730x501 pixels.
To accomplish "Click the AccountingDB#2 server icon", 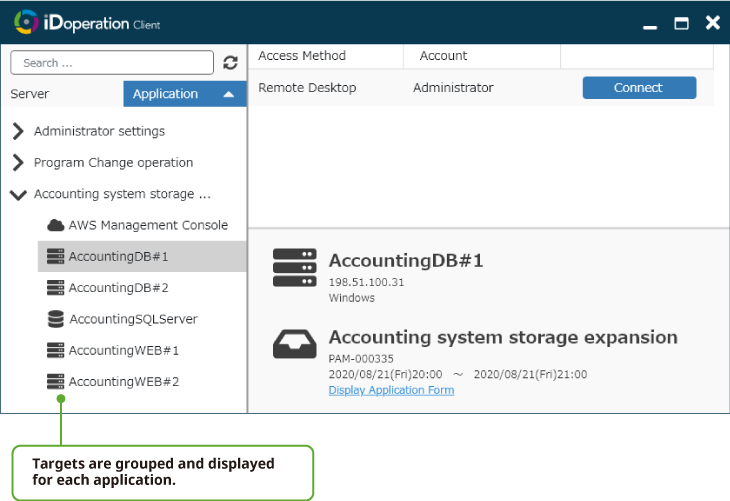I will click(55, 288).
